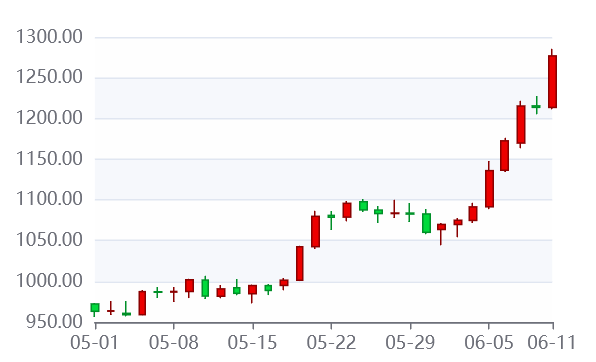
Task: Select the tall red candle near 05-05 bottom
Action: point(142,303)
